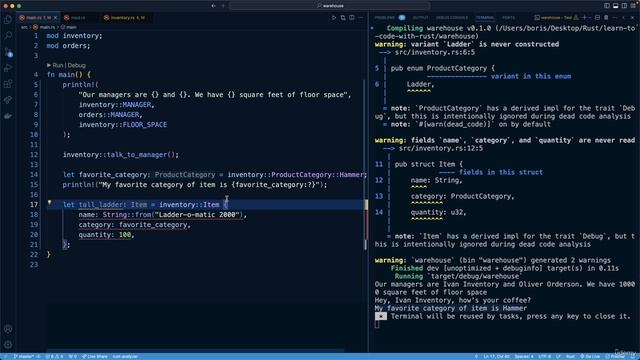Select the Terminal panel tab
The height and width of the screenshot is (360, 640).
485,18
